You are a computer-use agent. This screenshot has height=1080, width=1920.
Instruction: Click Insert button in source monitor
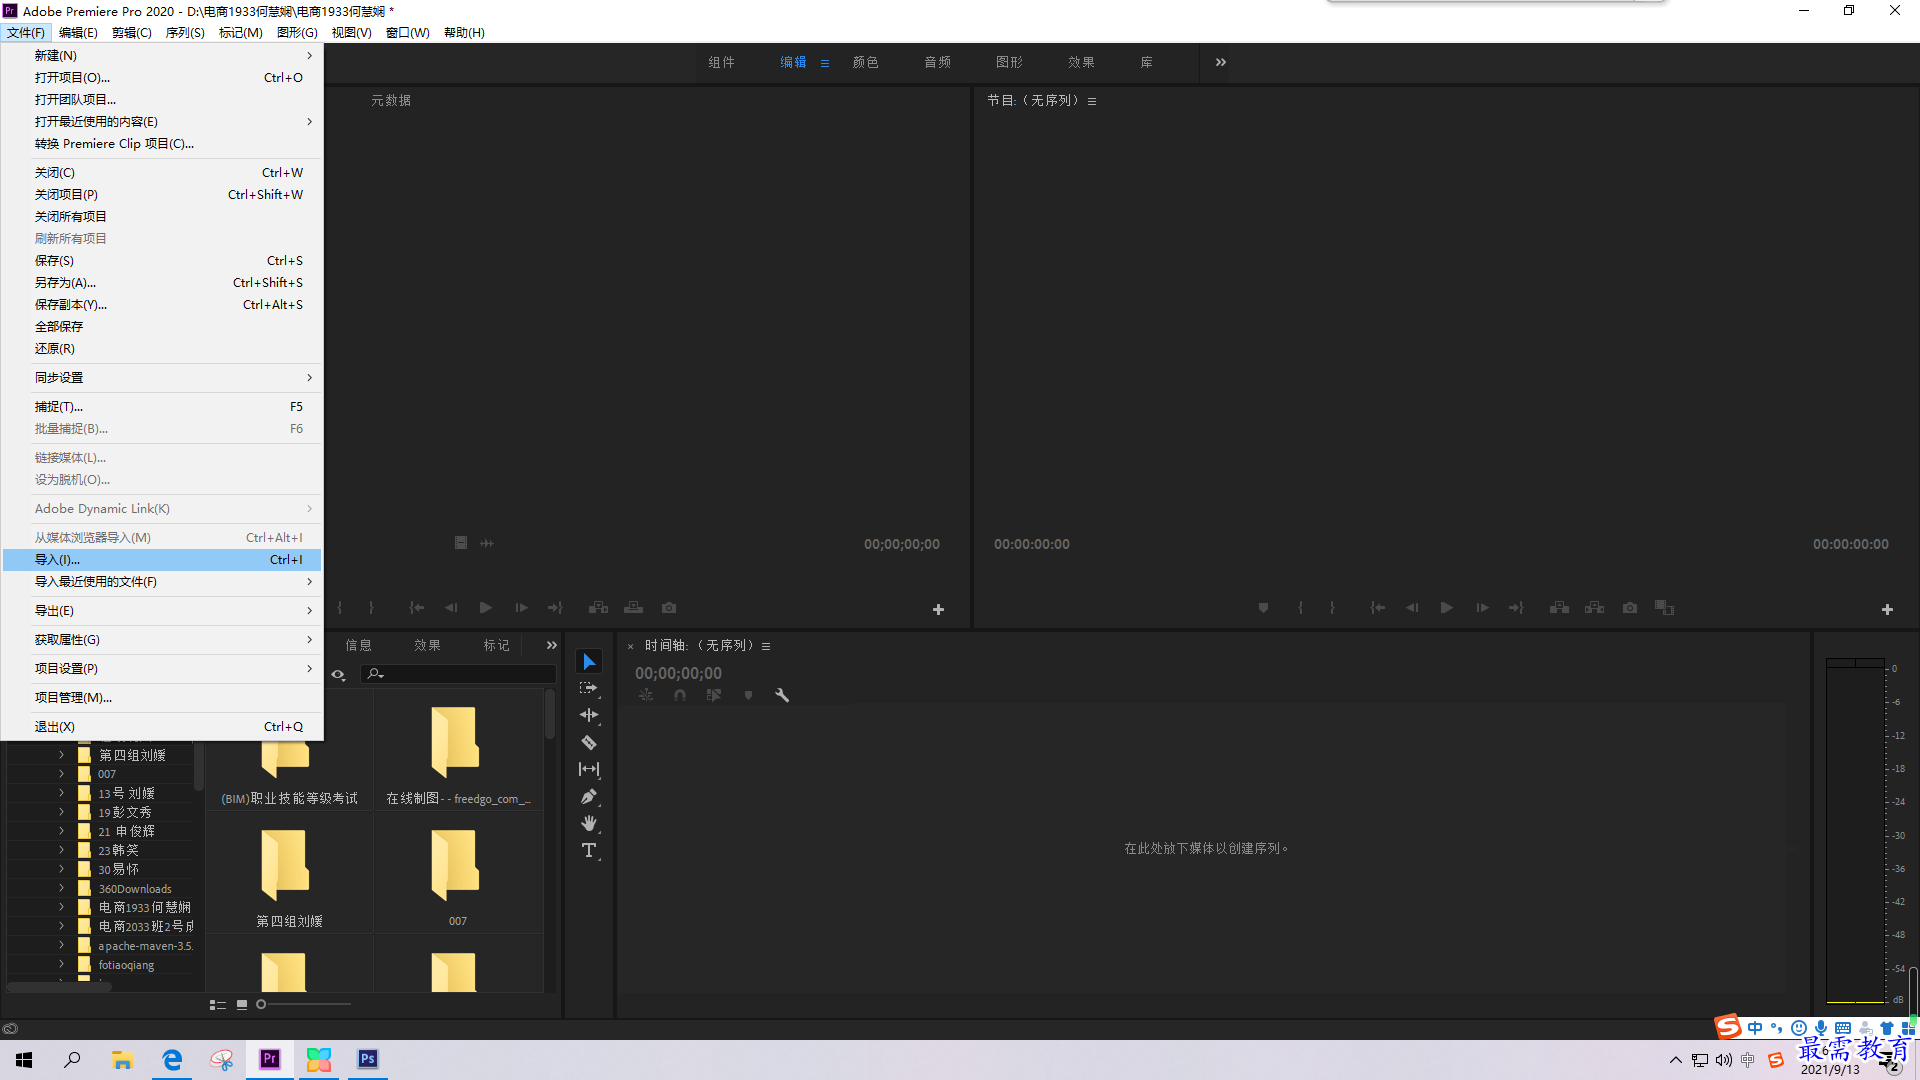pyautogui.click(x=598, y=608)
